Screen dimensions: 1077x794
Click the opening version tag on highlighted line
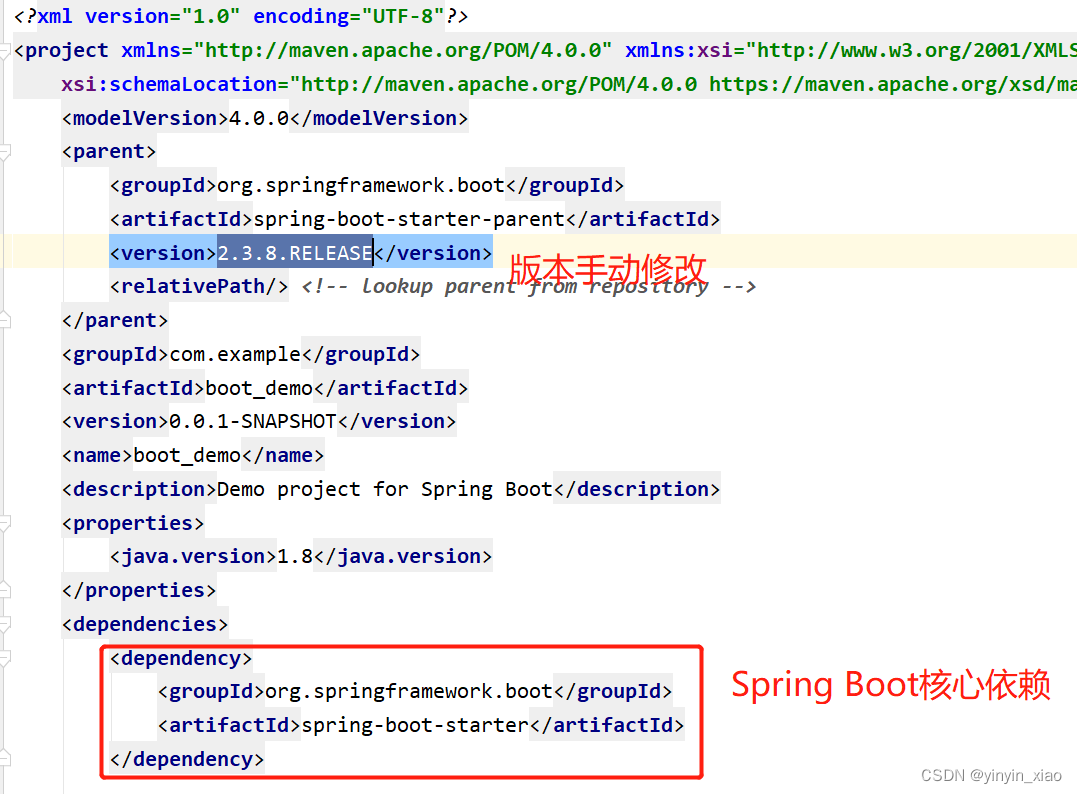click(163, 253)
